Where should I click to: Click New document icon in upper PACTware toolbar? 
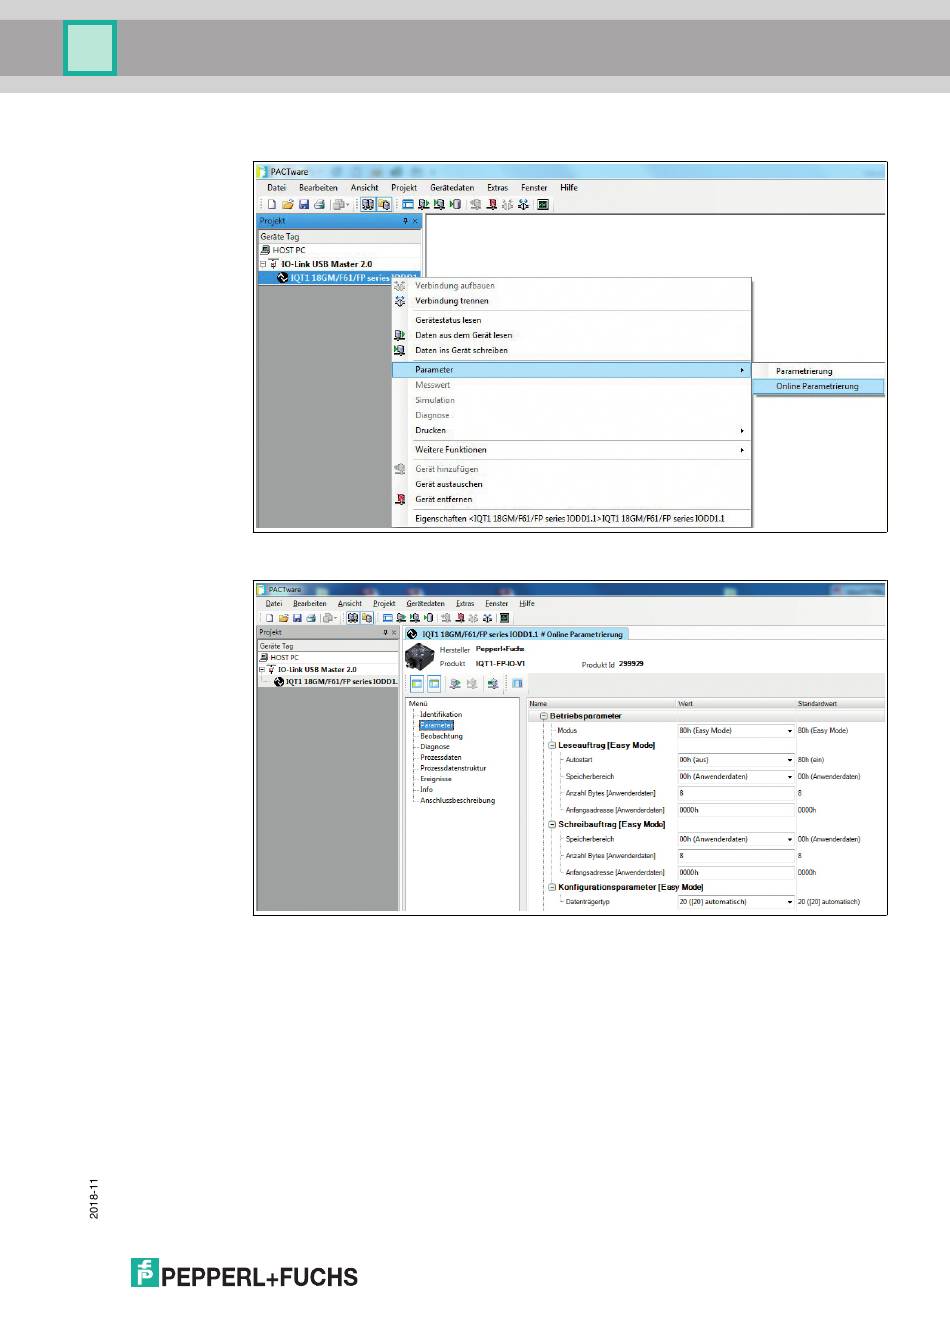pyautogui.click(x=271, y=204)
